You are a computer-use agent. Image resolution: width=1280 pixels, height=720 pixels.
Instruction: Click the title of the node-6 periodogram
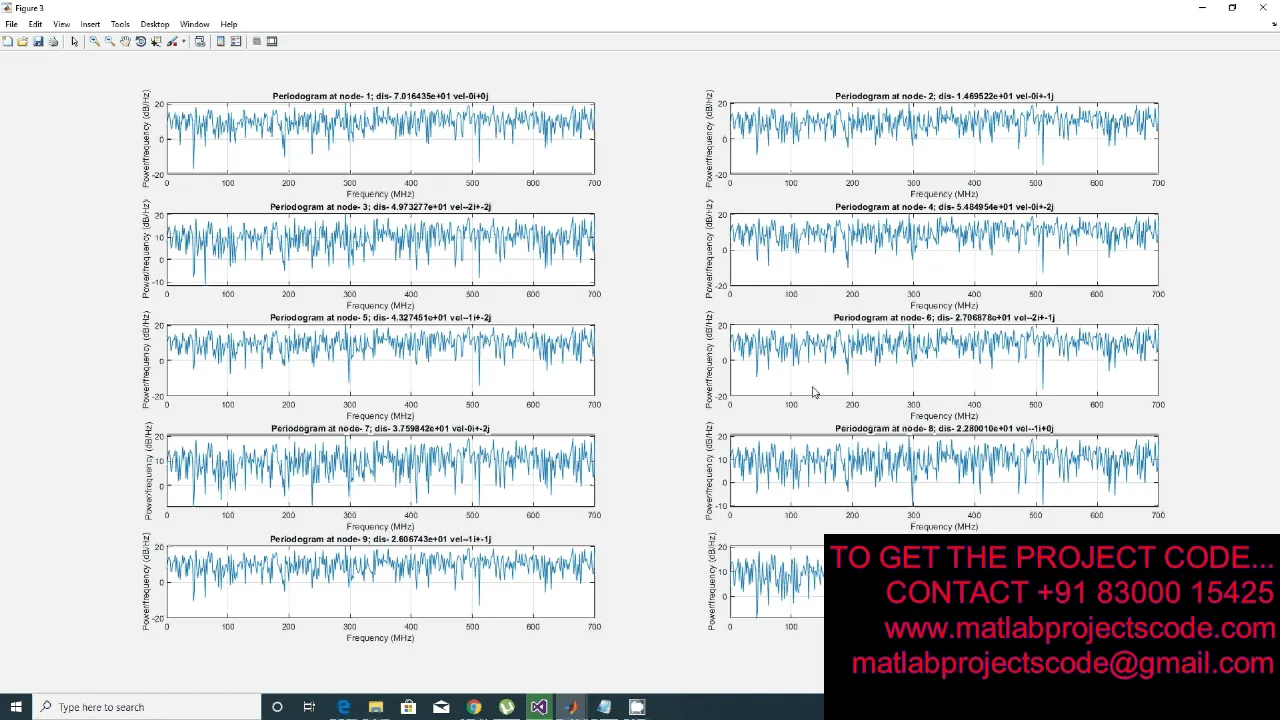(944, 318)
